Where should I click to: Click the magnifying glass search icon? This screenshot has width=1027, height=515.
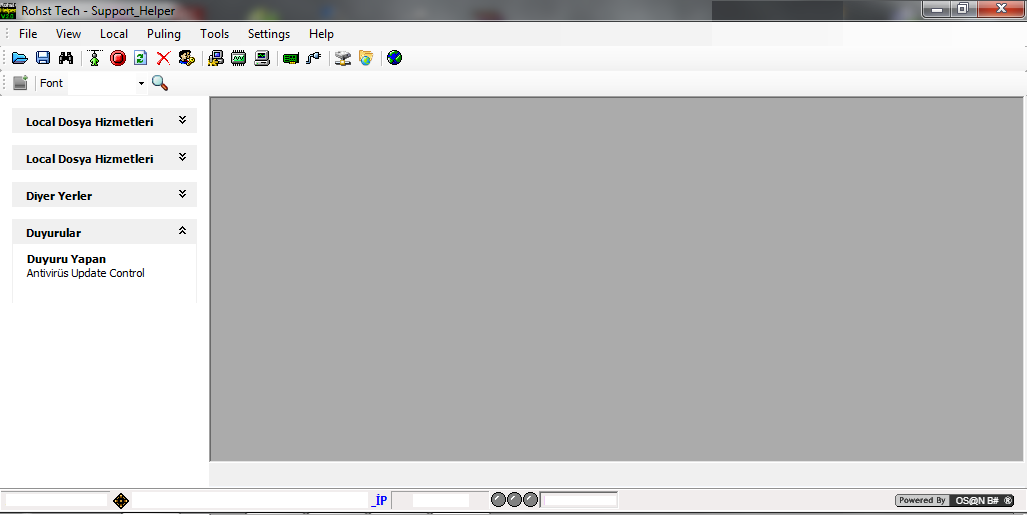coord(160,83)
